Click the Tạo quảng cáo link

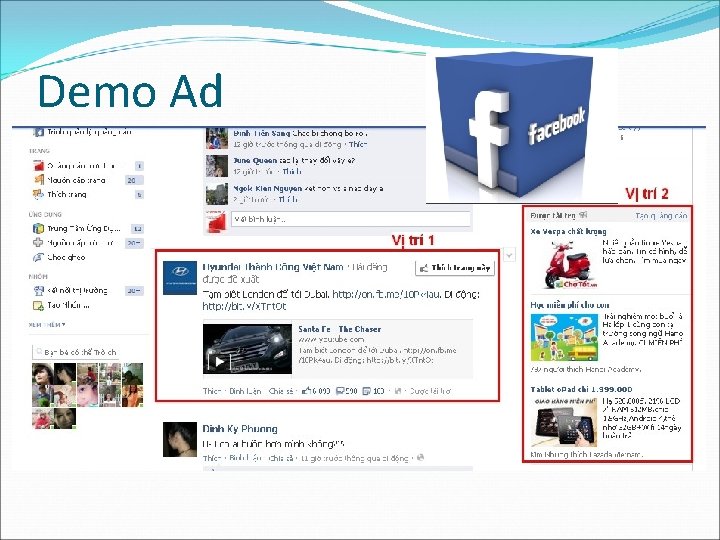[661, 215]
